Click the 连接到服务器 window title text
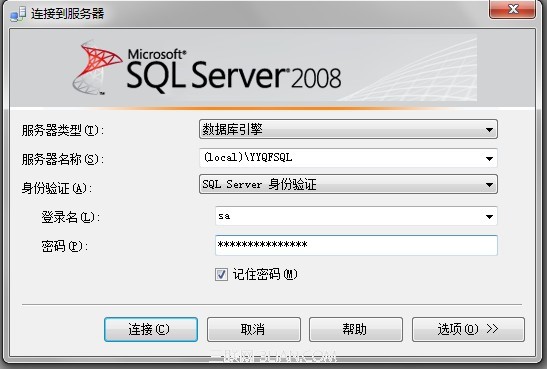The width and height of the screenshot is (547, 369). coord(68,14)
